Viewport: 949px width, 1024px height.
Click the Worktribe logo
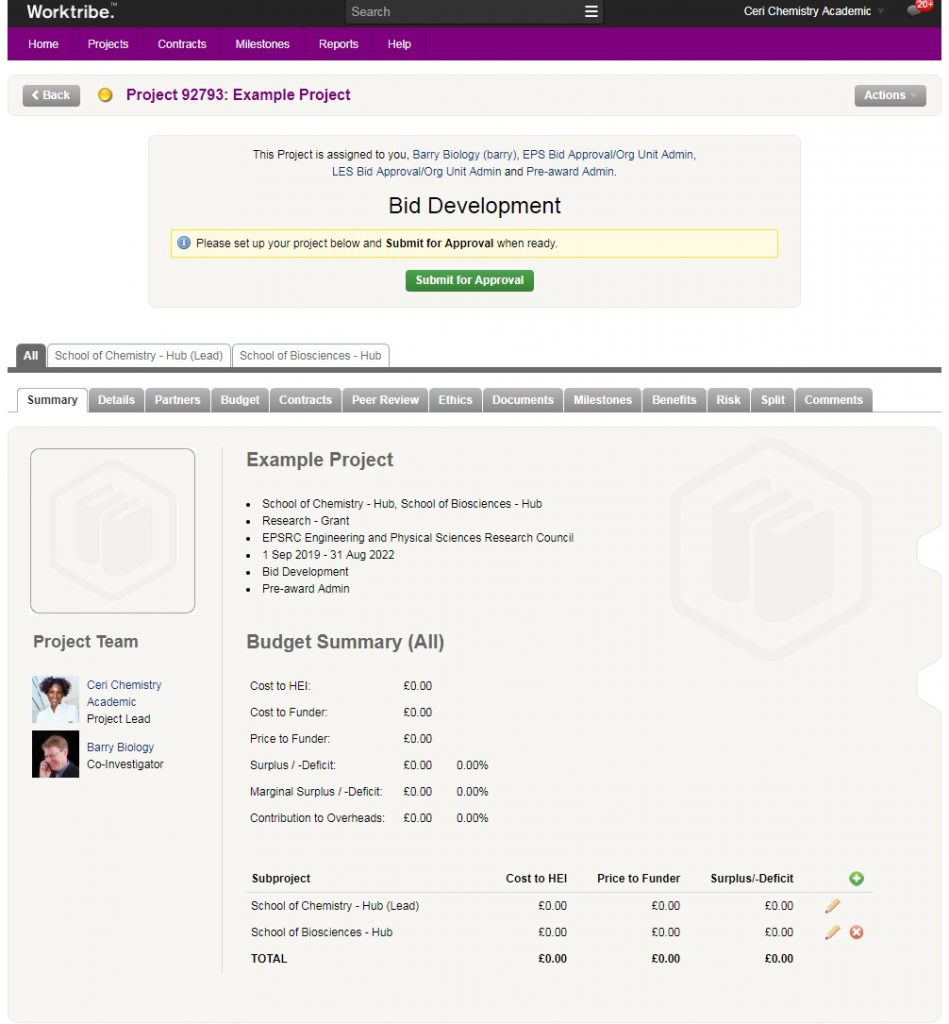[x=71, y=12]
